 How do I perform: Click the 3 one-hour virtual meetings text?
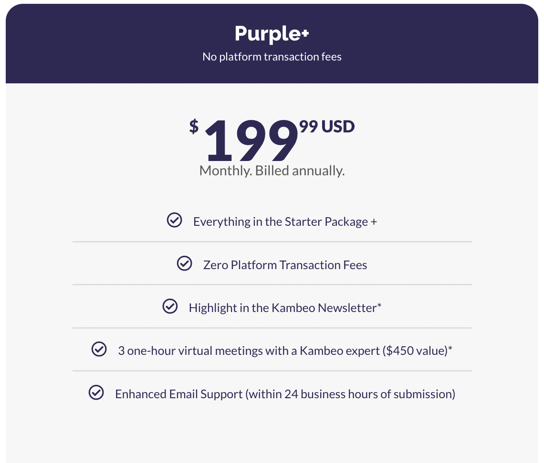tap(283, 351)
